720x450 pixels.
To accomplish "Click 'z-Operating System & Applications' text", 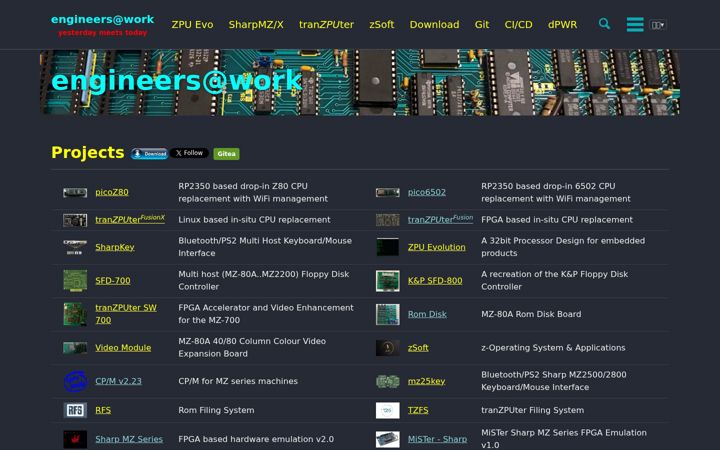I will [x=553, y=348].
